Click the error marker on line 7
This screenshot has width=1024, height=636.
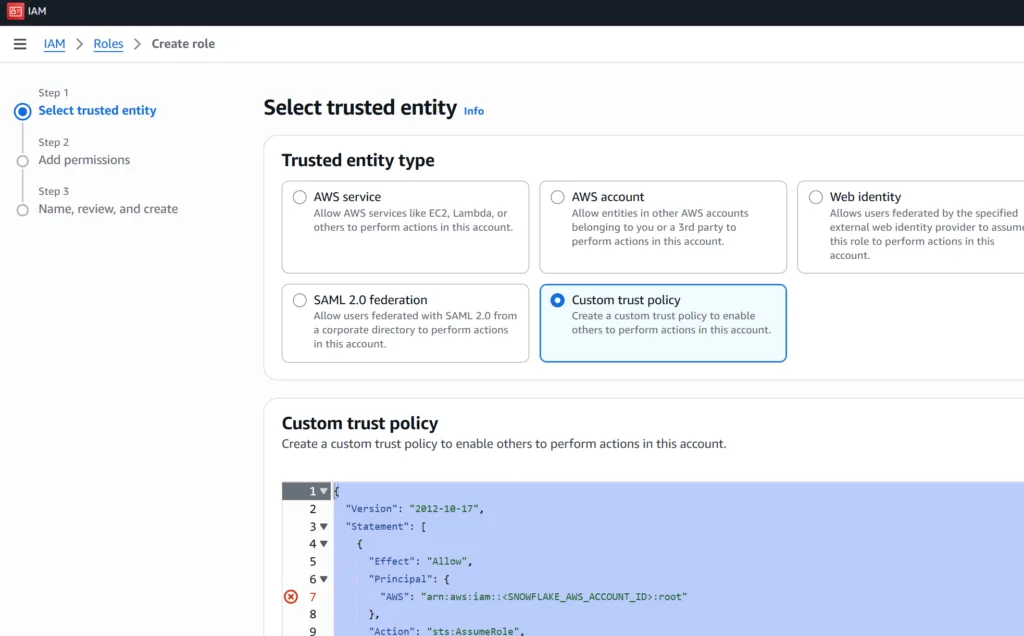tap(291, 597)
